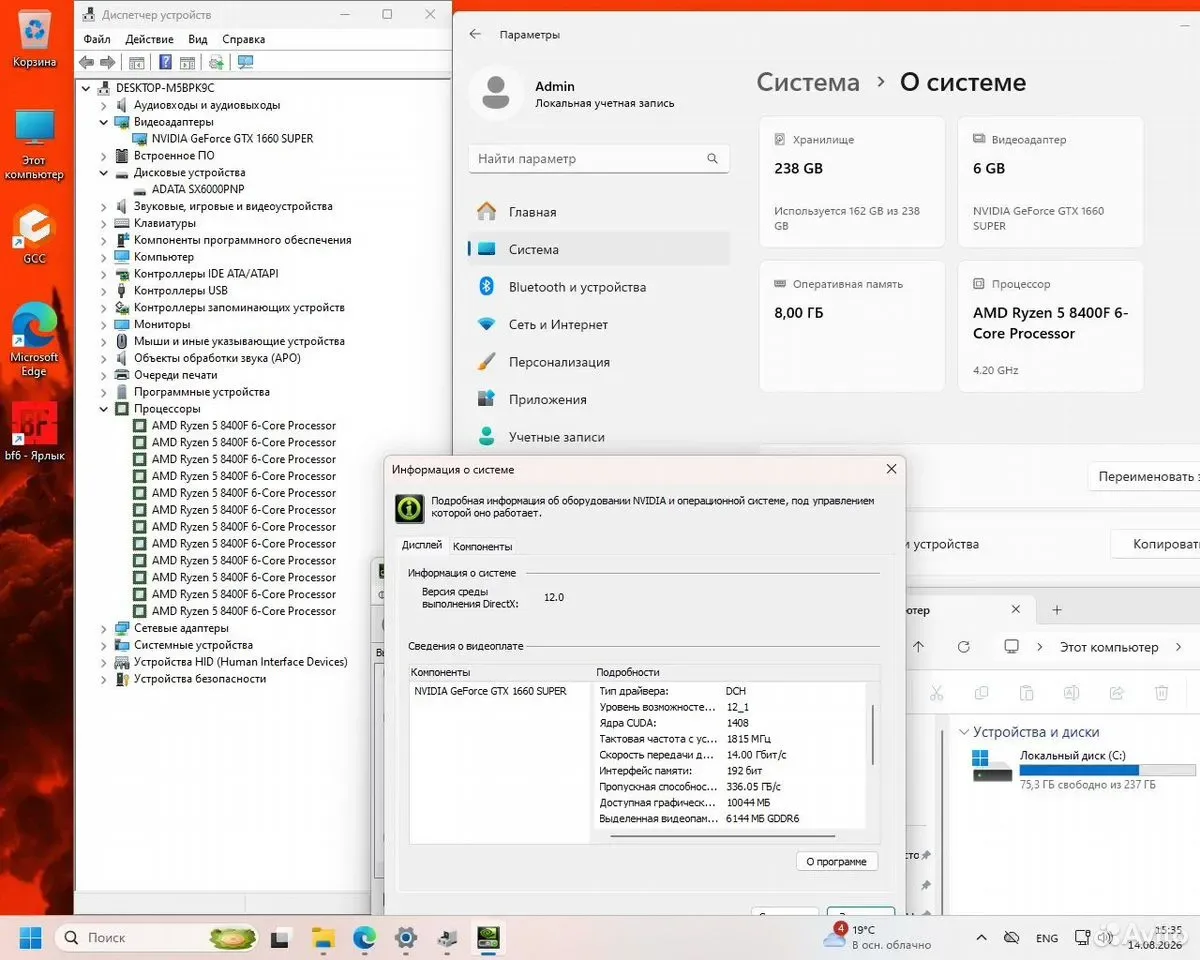Open Учетные записи settings
The image size is (1200, 960).
click(598, 437)
